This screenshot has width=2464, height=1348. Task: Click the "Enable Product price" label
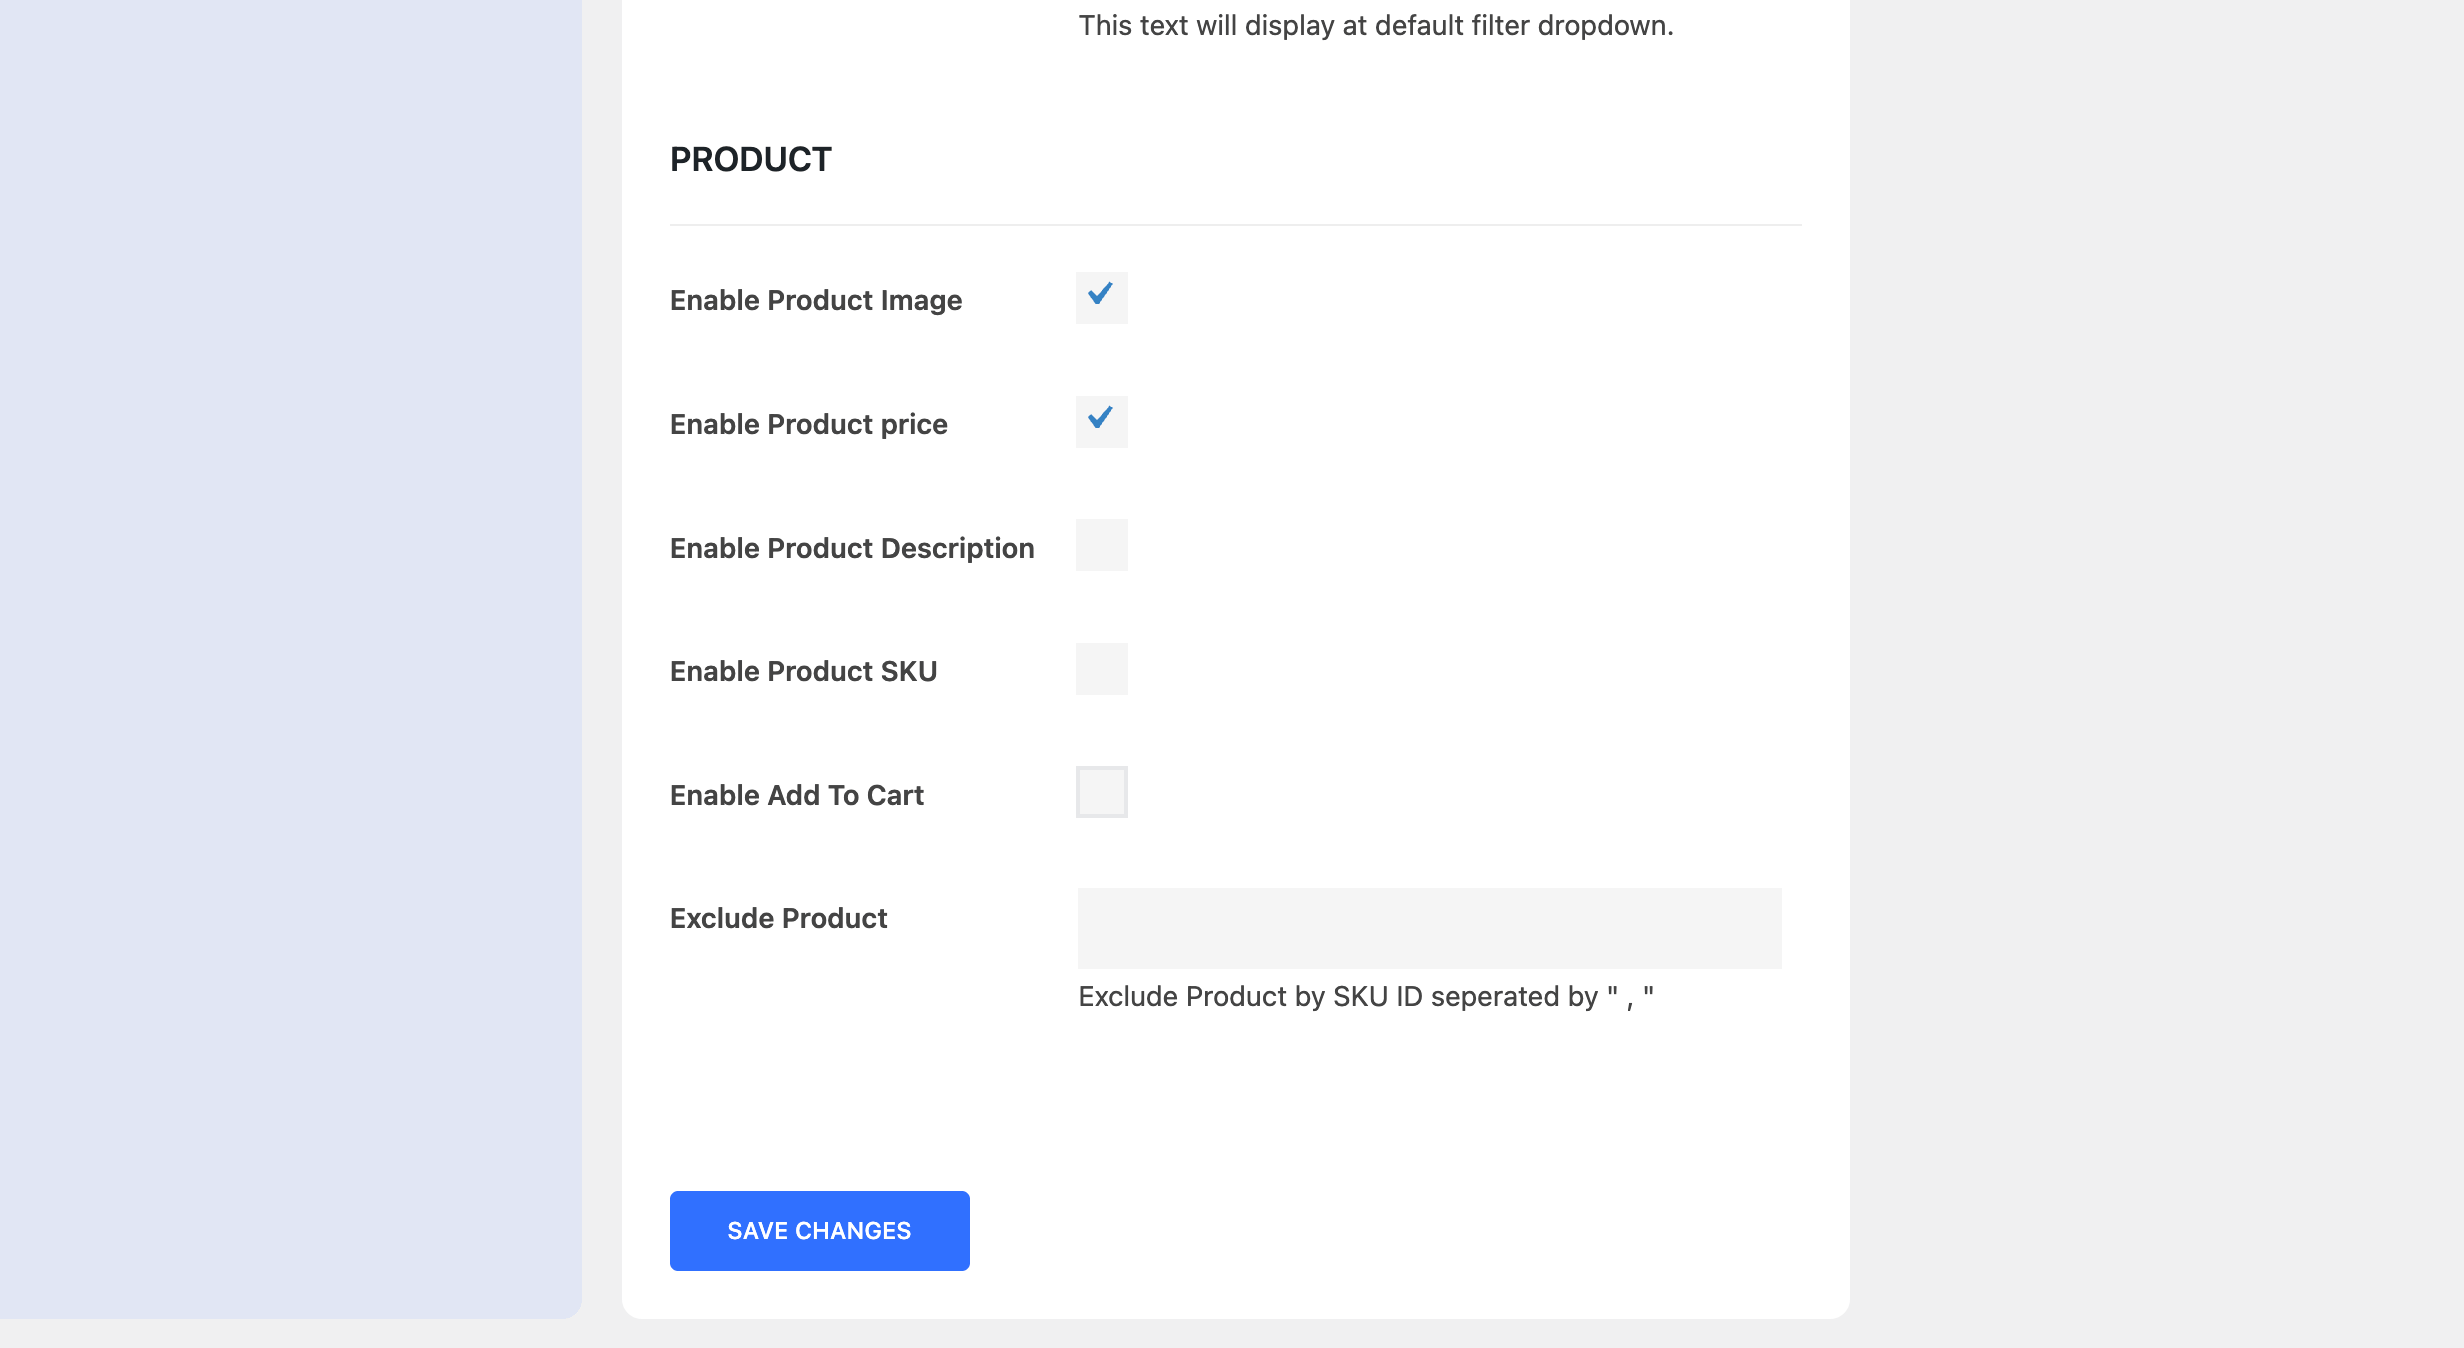[x=808, y=424]
